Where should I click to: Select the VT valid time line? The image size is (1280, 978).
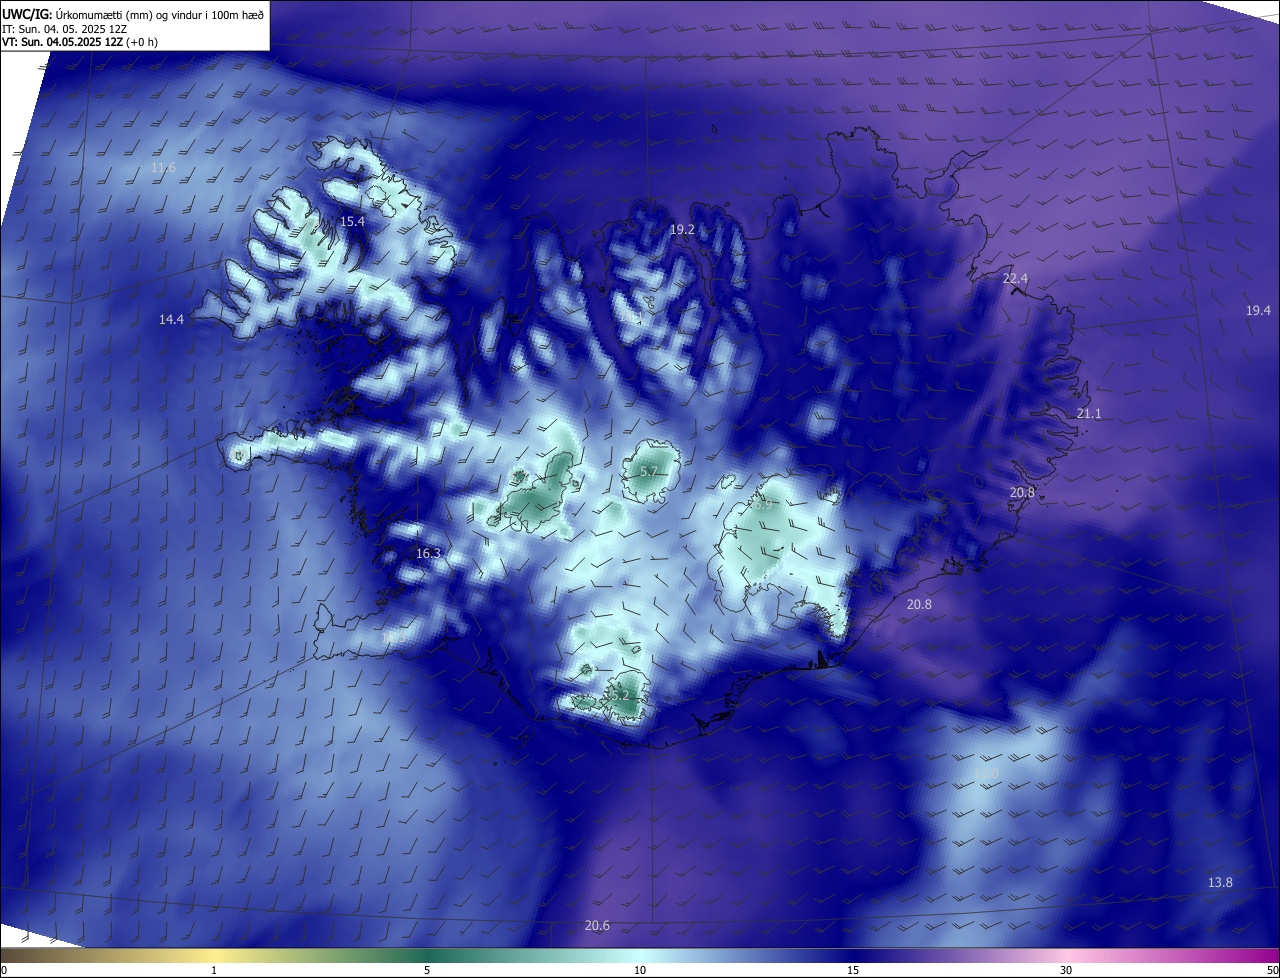80,42
